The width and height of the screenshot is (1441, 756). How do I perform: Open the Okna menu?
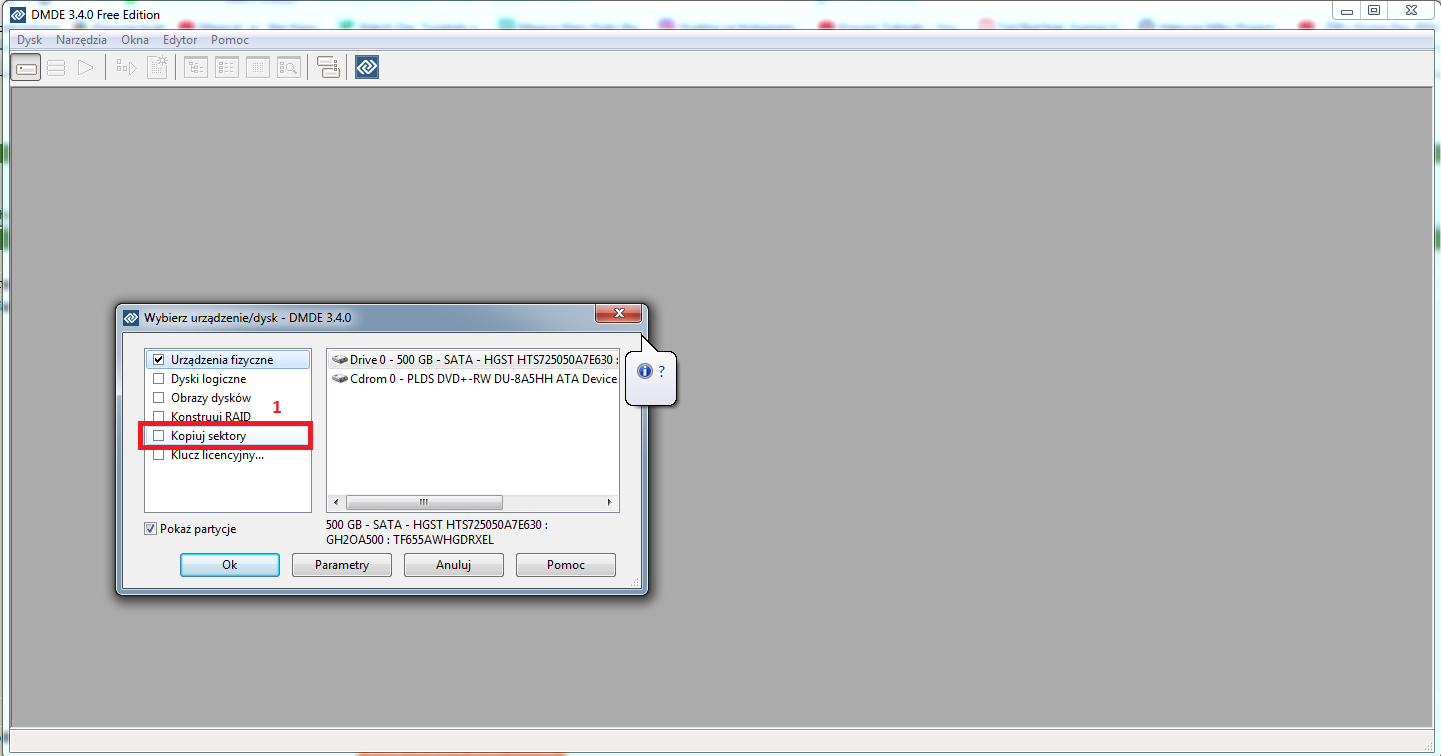(x=135, y=40)
